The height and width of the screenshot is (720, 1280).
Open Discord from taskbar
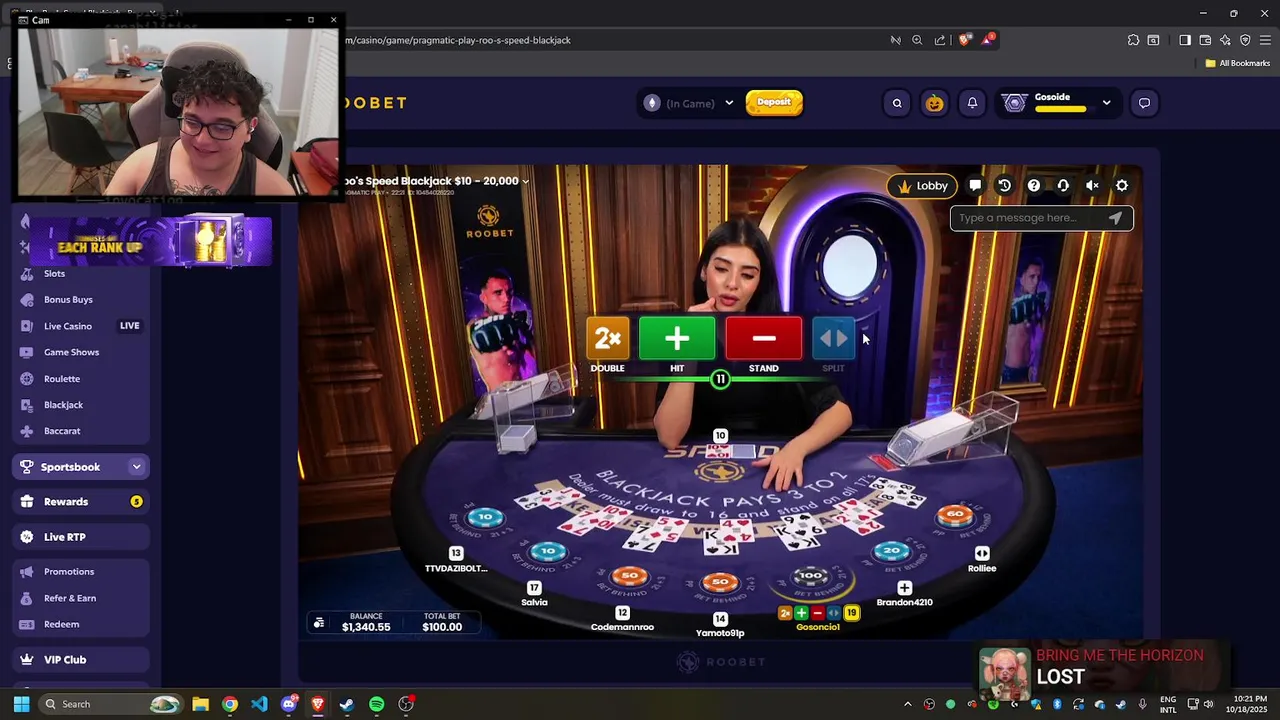[x=289, y=704]
